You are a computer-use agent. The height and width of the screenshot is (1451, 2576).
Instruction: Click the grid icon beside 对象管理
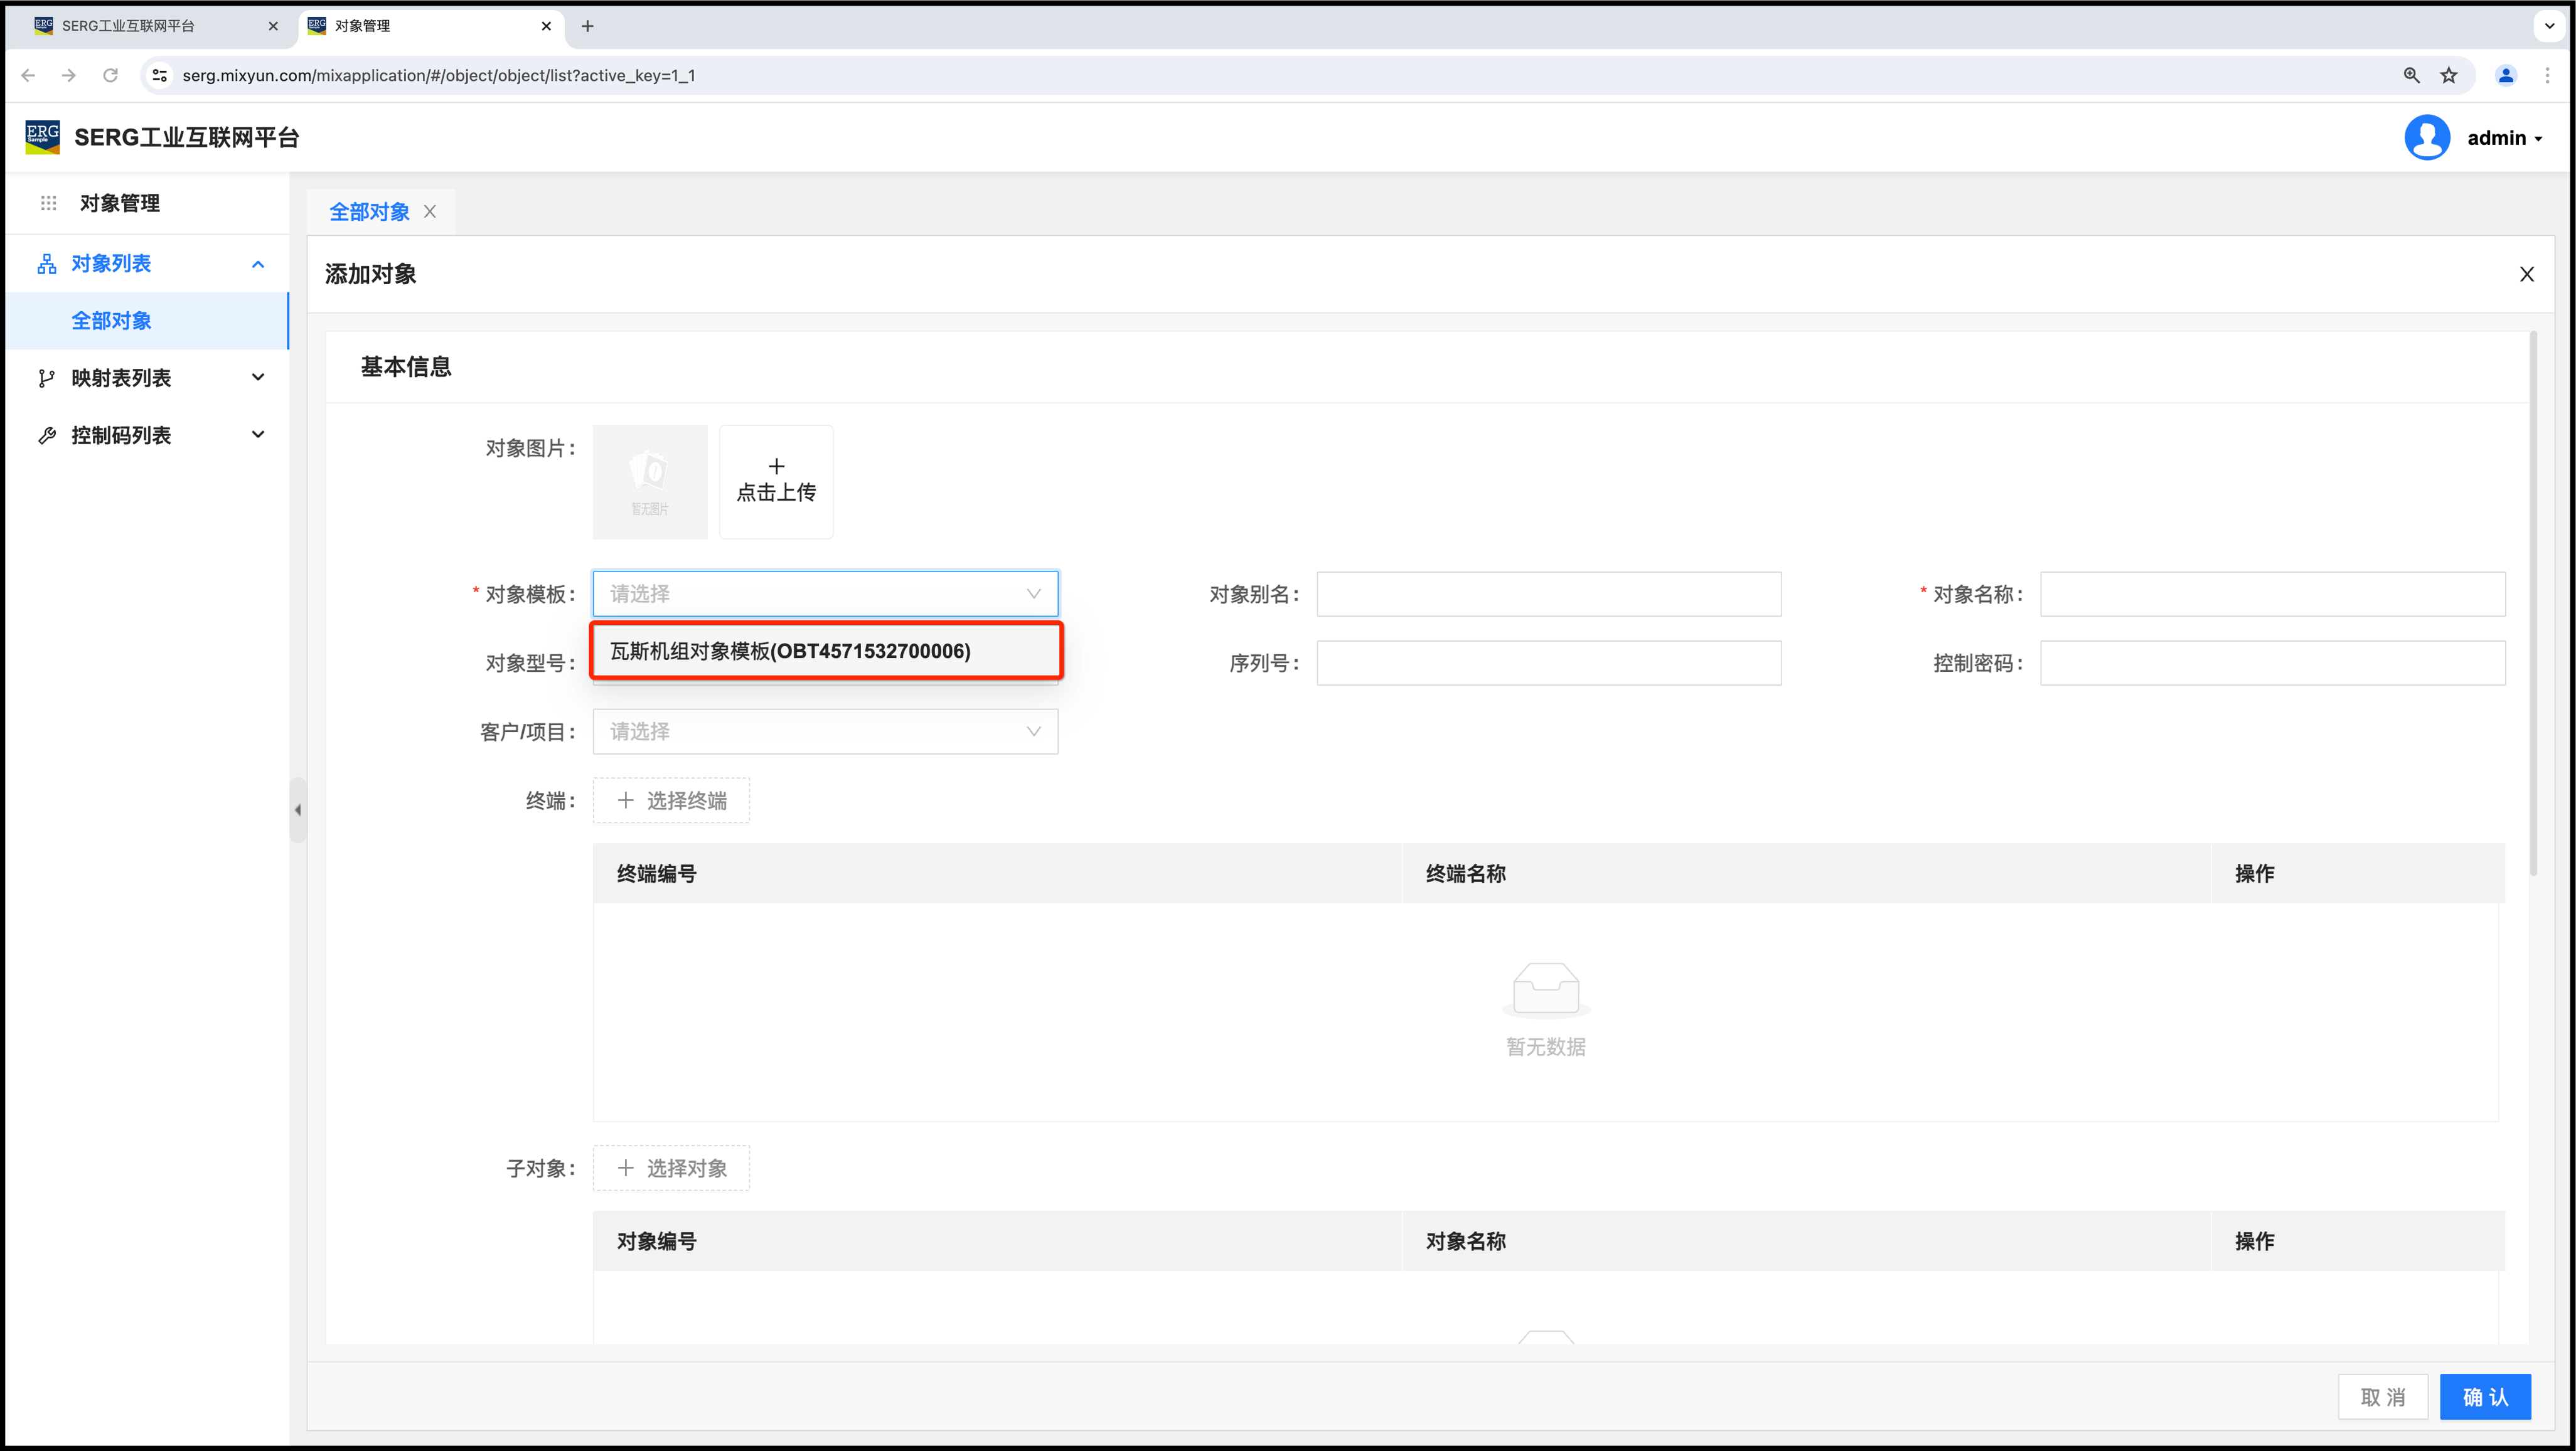pos(48,203)
